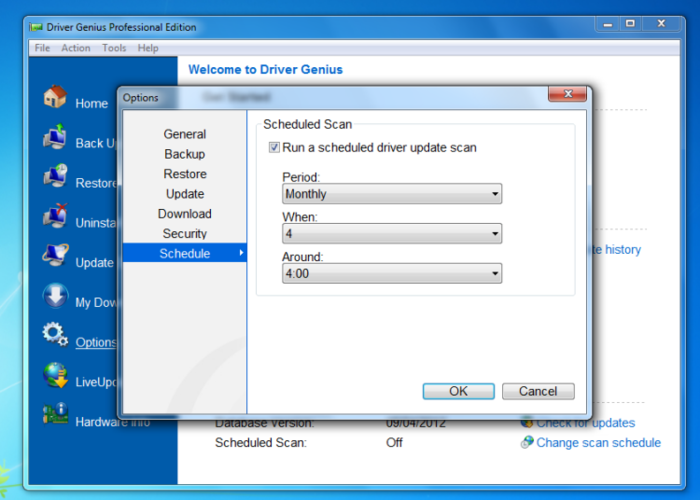This screenshot has width=700, height=500.
Task: Click the Welcome to Driver Genius heading
Action: tap(265, 70)
